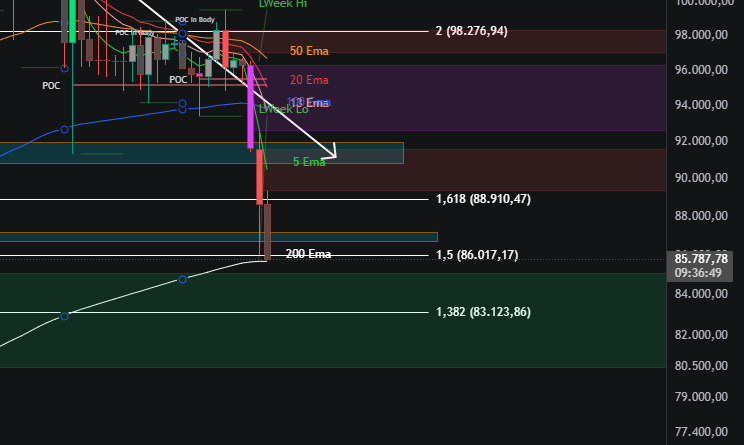Screen dimensions: 744x445
Task: Click the POC In Body label above the candles
Action: pos(195,19)
